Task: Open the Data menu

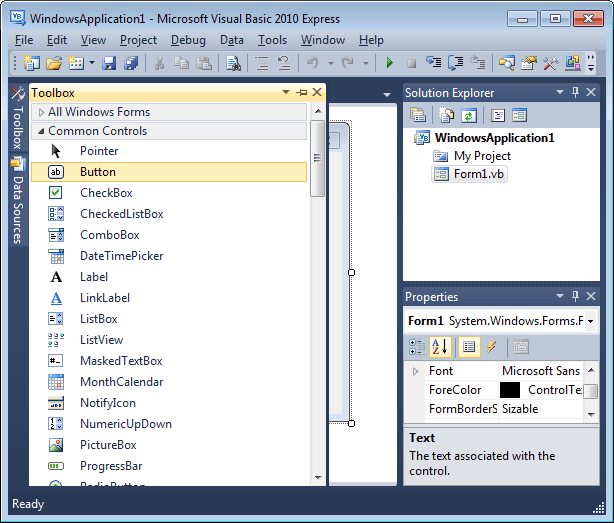Action: (232, 40)
